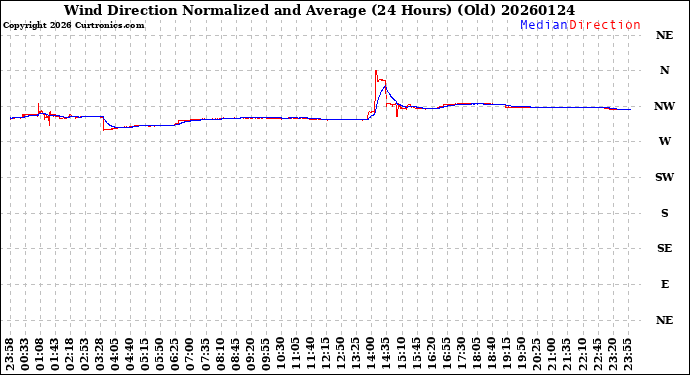Viewport: 690px width, 375px height.
Task: Click the chart title text
Action: (x=319, y=10)
